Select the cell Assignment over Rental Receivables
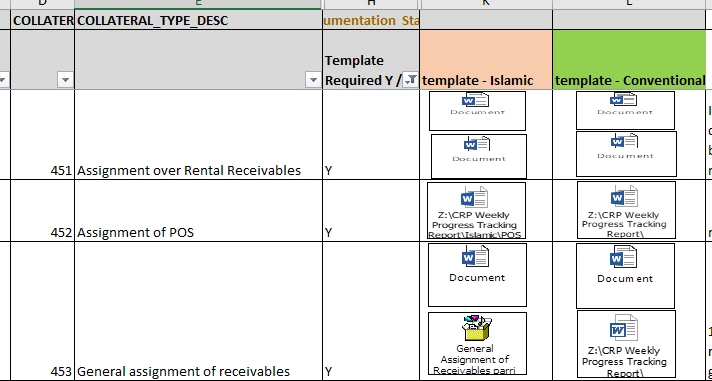This screenshot has height=381, width=712. (x=198, y=134)
